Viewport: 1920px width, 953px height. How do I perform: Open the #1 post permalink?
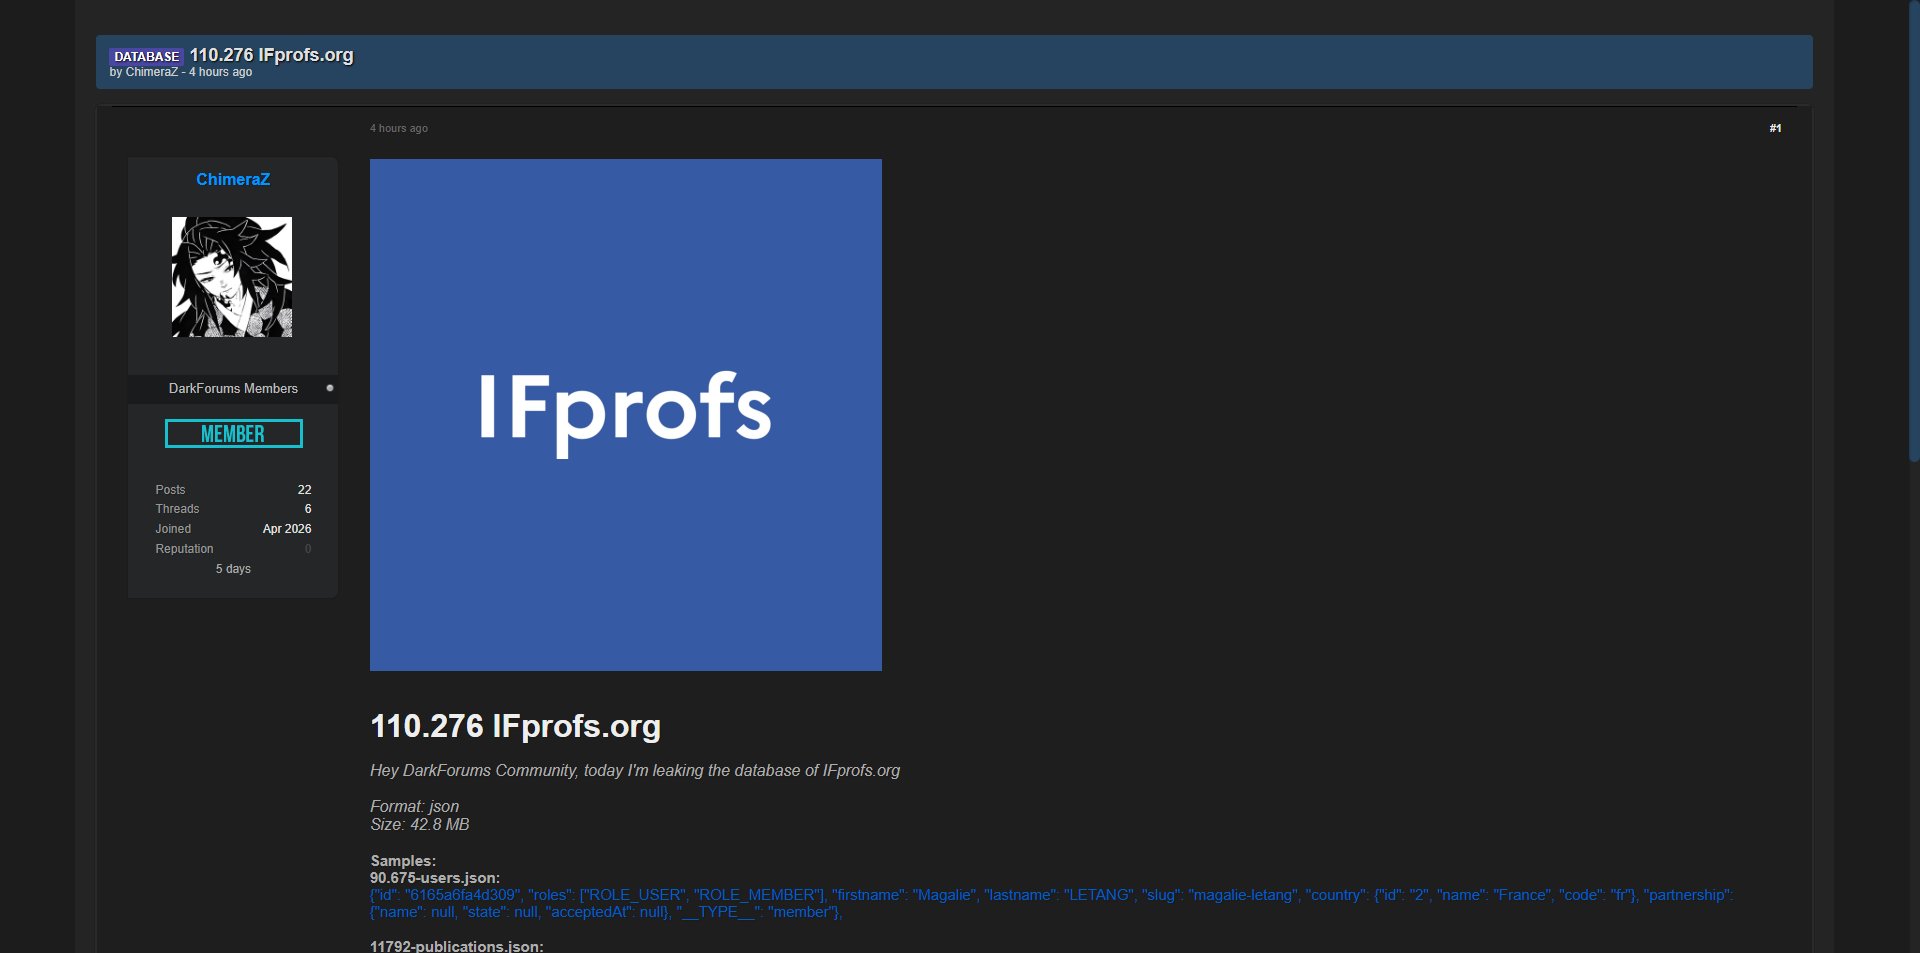(x=1775, y=128)
